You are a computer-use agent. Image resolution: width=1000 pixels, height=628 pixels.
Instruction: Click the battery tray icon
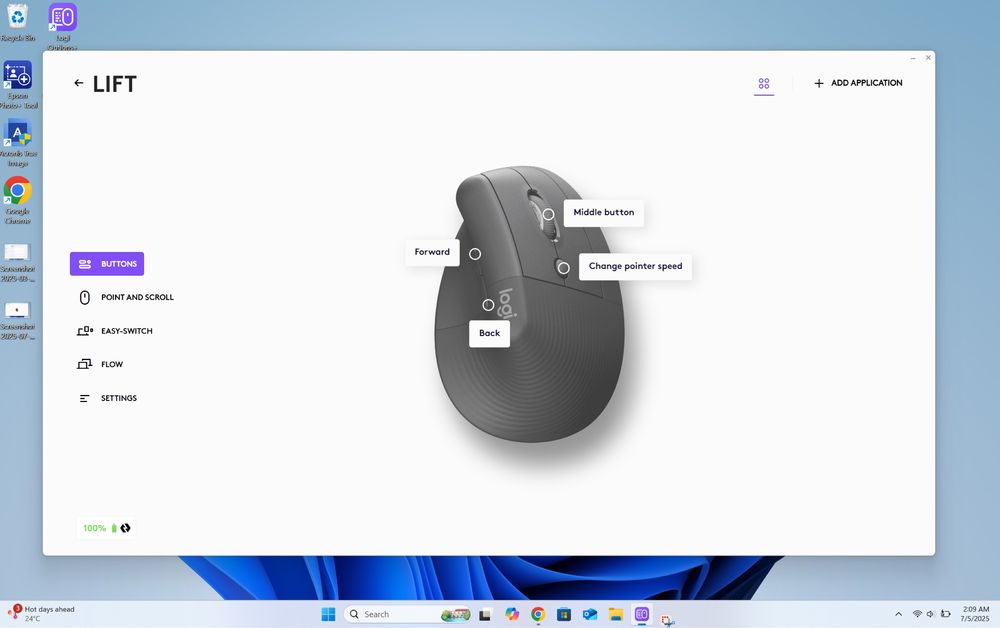pyautogui.click(x=946, y=614)
